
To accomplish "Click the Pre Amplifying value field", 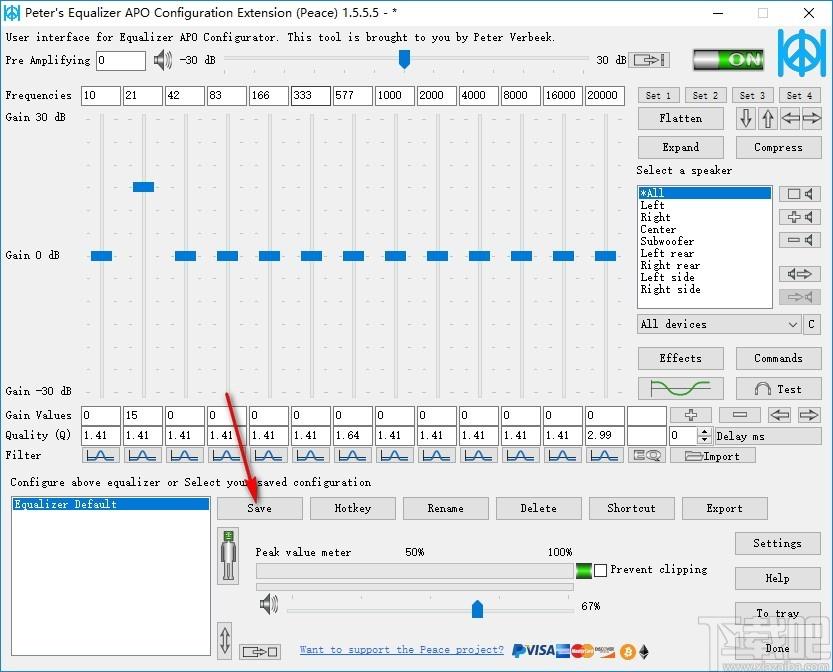I will [x=121, y=60].
